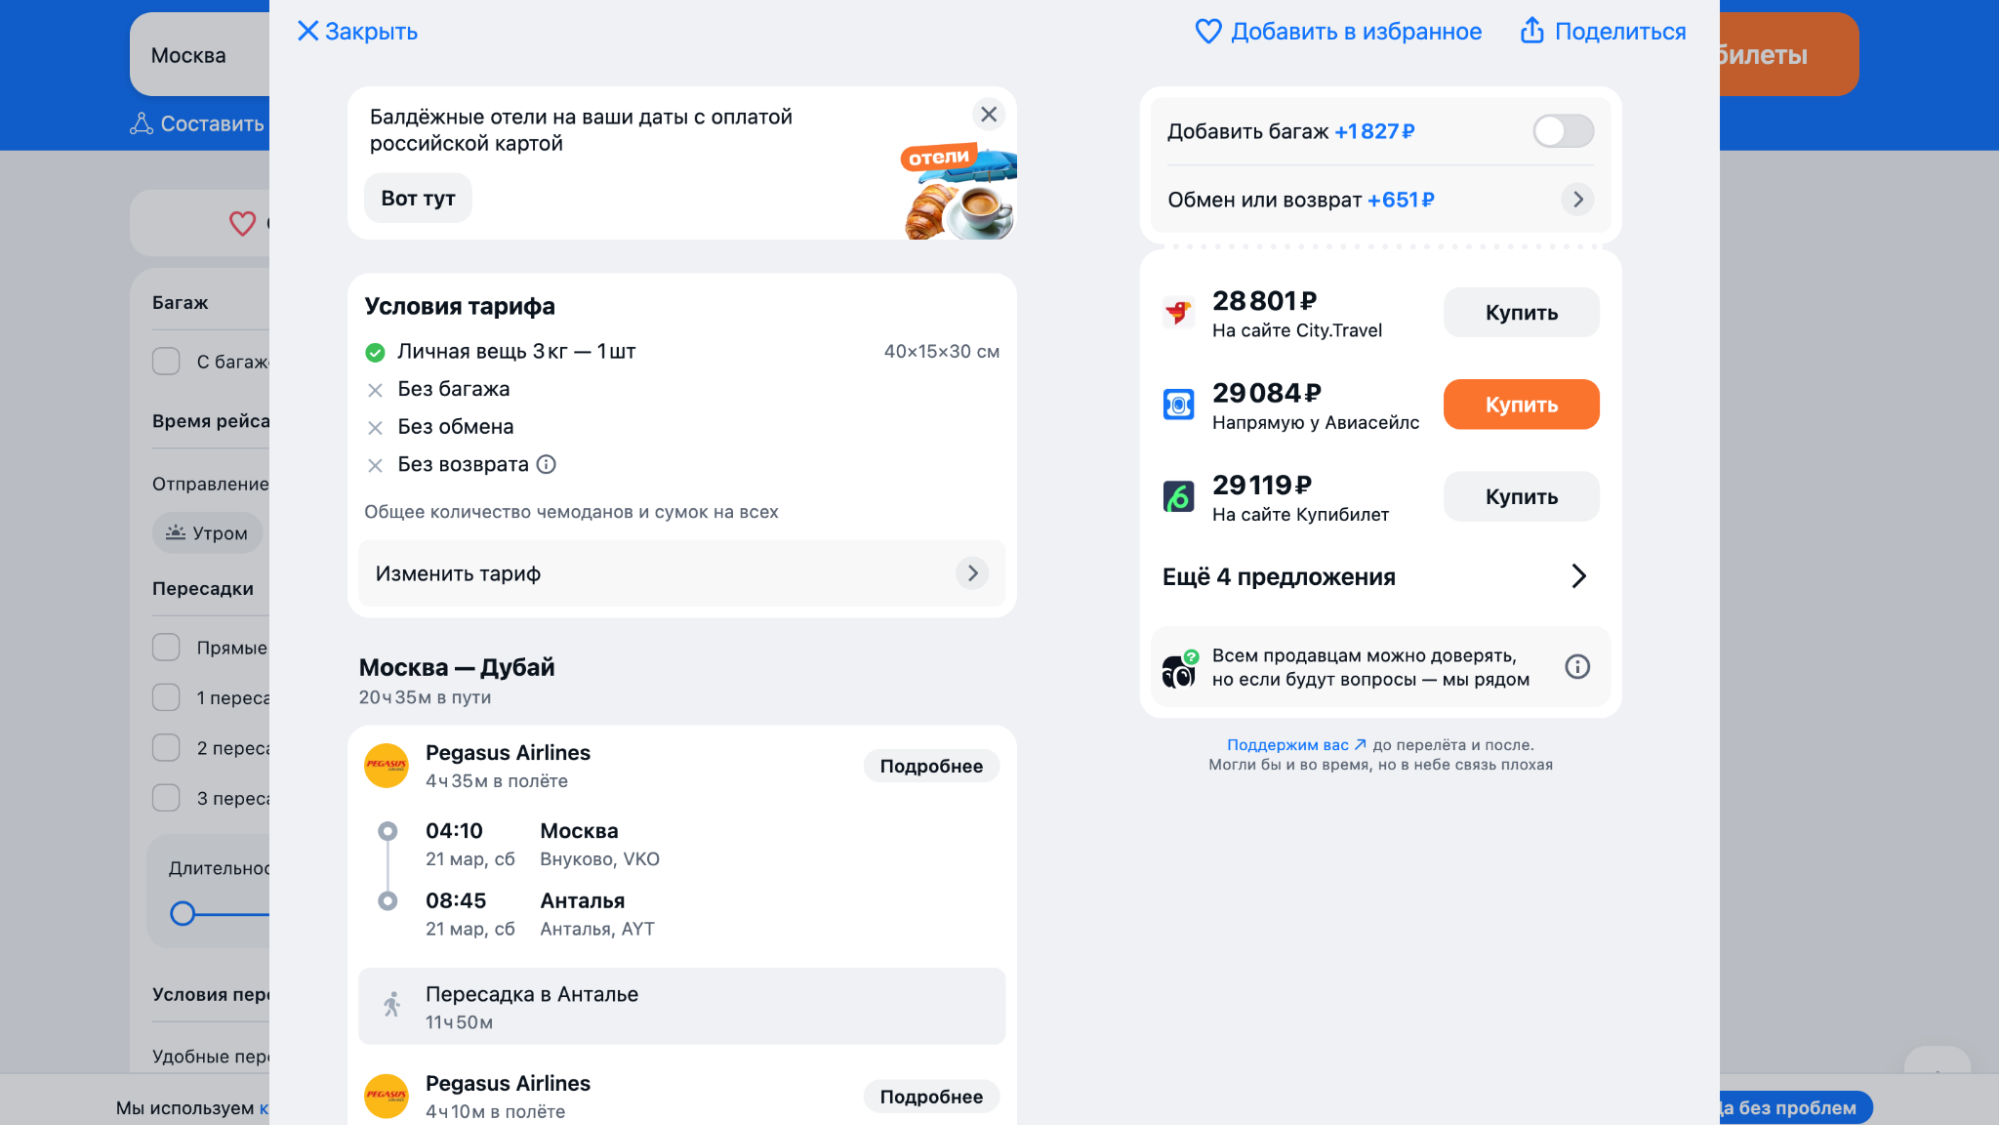The image size is (1999, 1125).
Task: Click the Купибилет seller logo icon
Action: 1178,497
